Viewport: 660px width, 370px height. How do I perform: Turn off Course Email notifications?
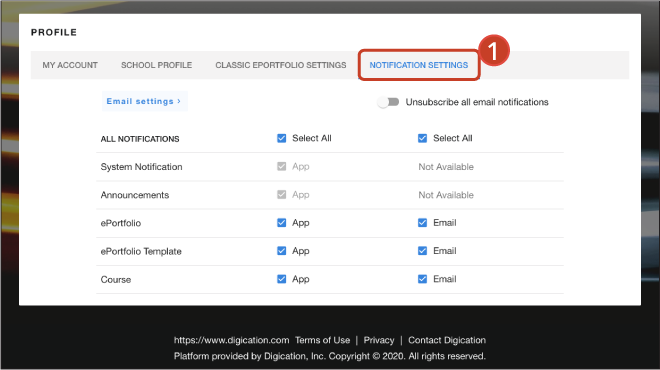pos(422,279)
